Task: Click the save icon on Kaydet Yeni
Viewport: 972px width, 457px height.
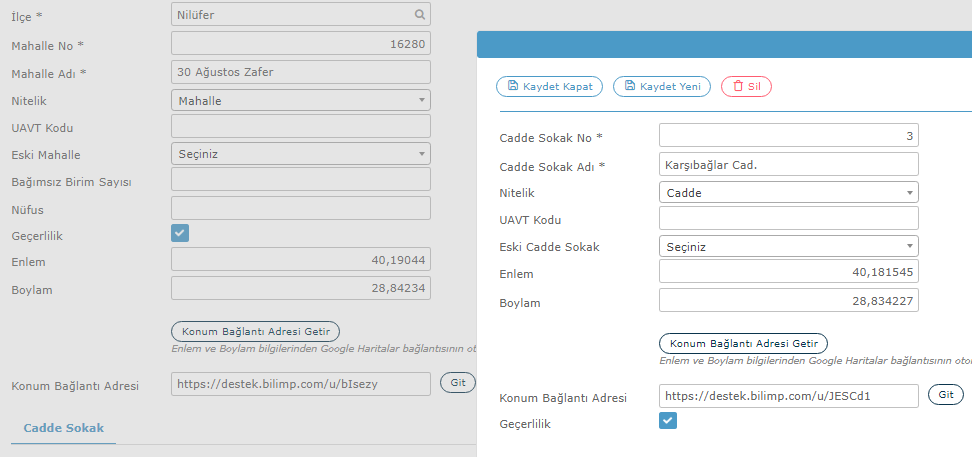Action: [630, 86]
